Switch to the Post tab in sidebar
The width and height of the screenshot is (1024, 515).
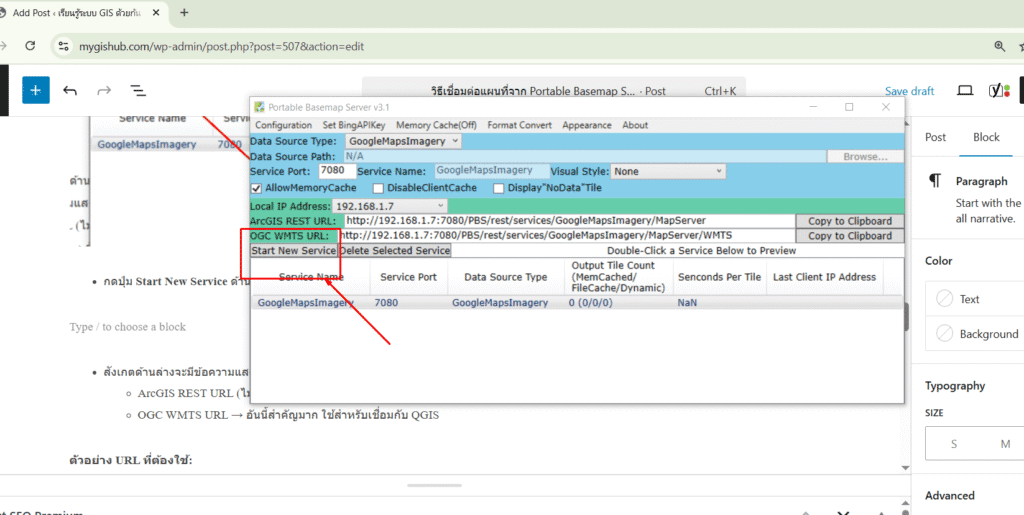(935, 137)
